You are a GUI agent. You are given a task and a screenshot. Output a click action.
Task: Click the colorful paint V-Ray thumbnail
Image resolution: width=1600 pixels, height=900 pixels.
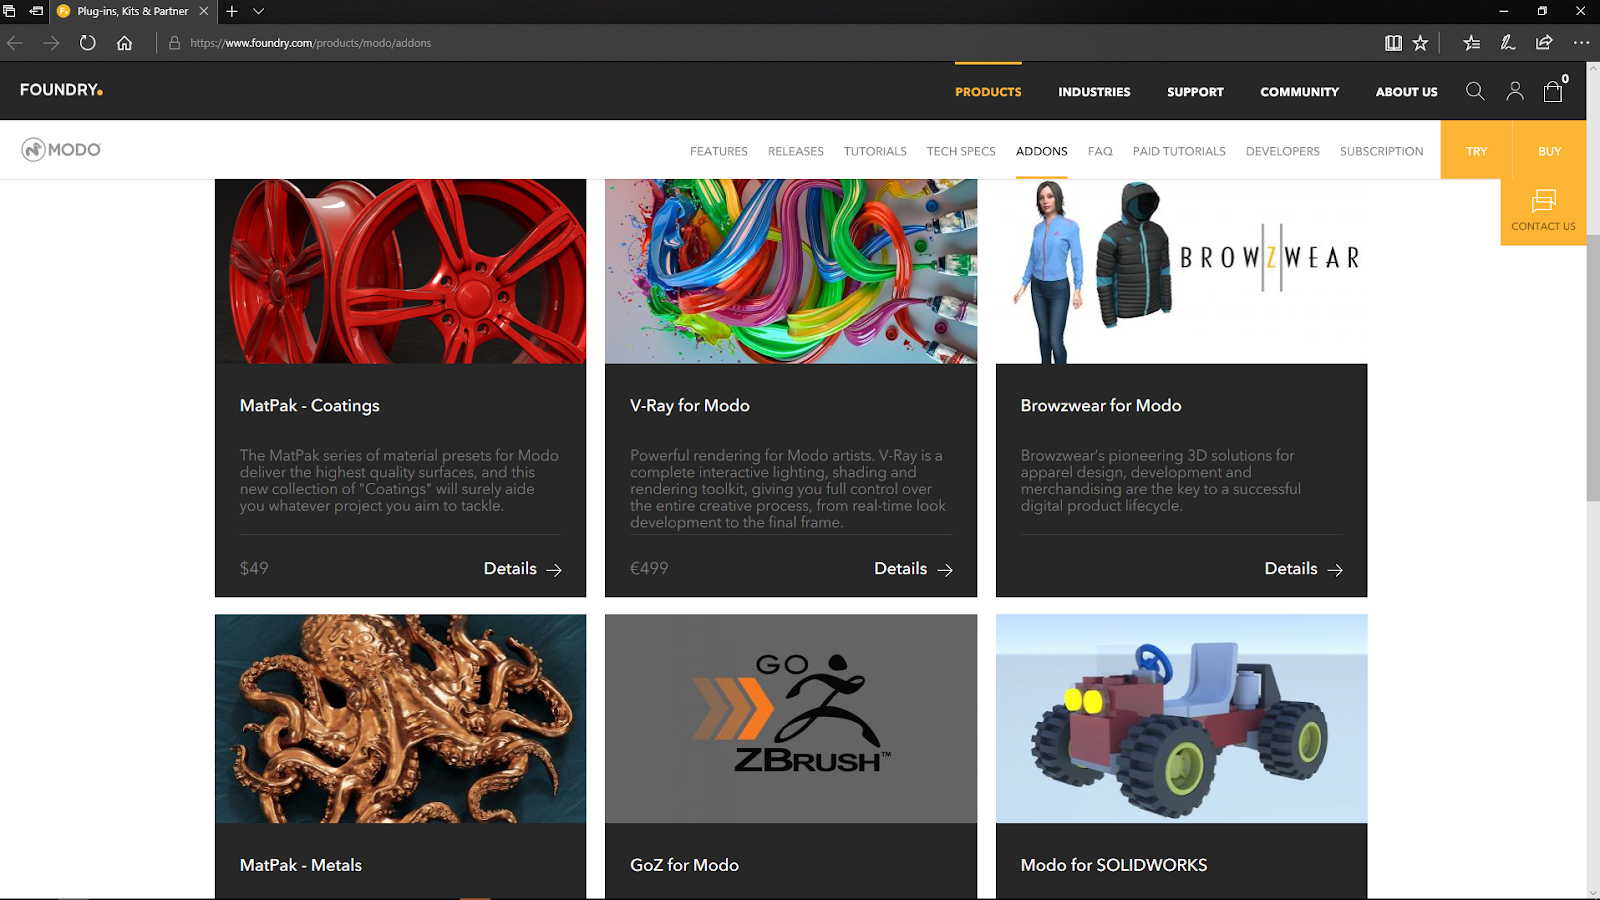(x=791, y=271)
